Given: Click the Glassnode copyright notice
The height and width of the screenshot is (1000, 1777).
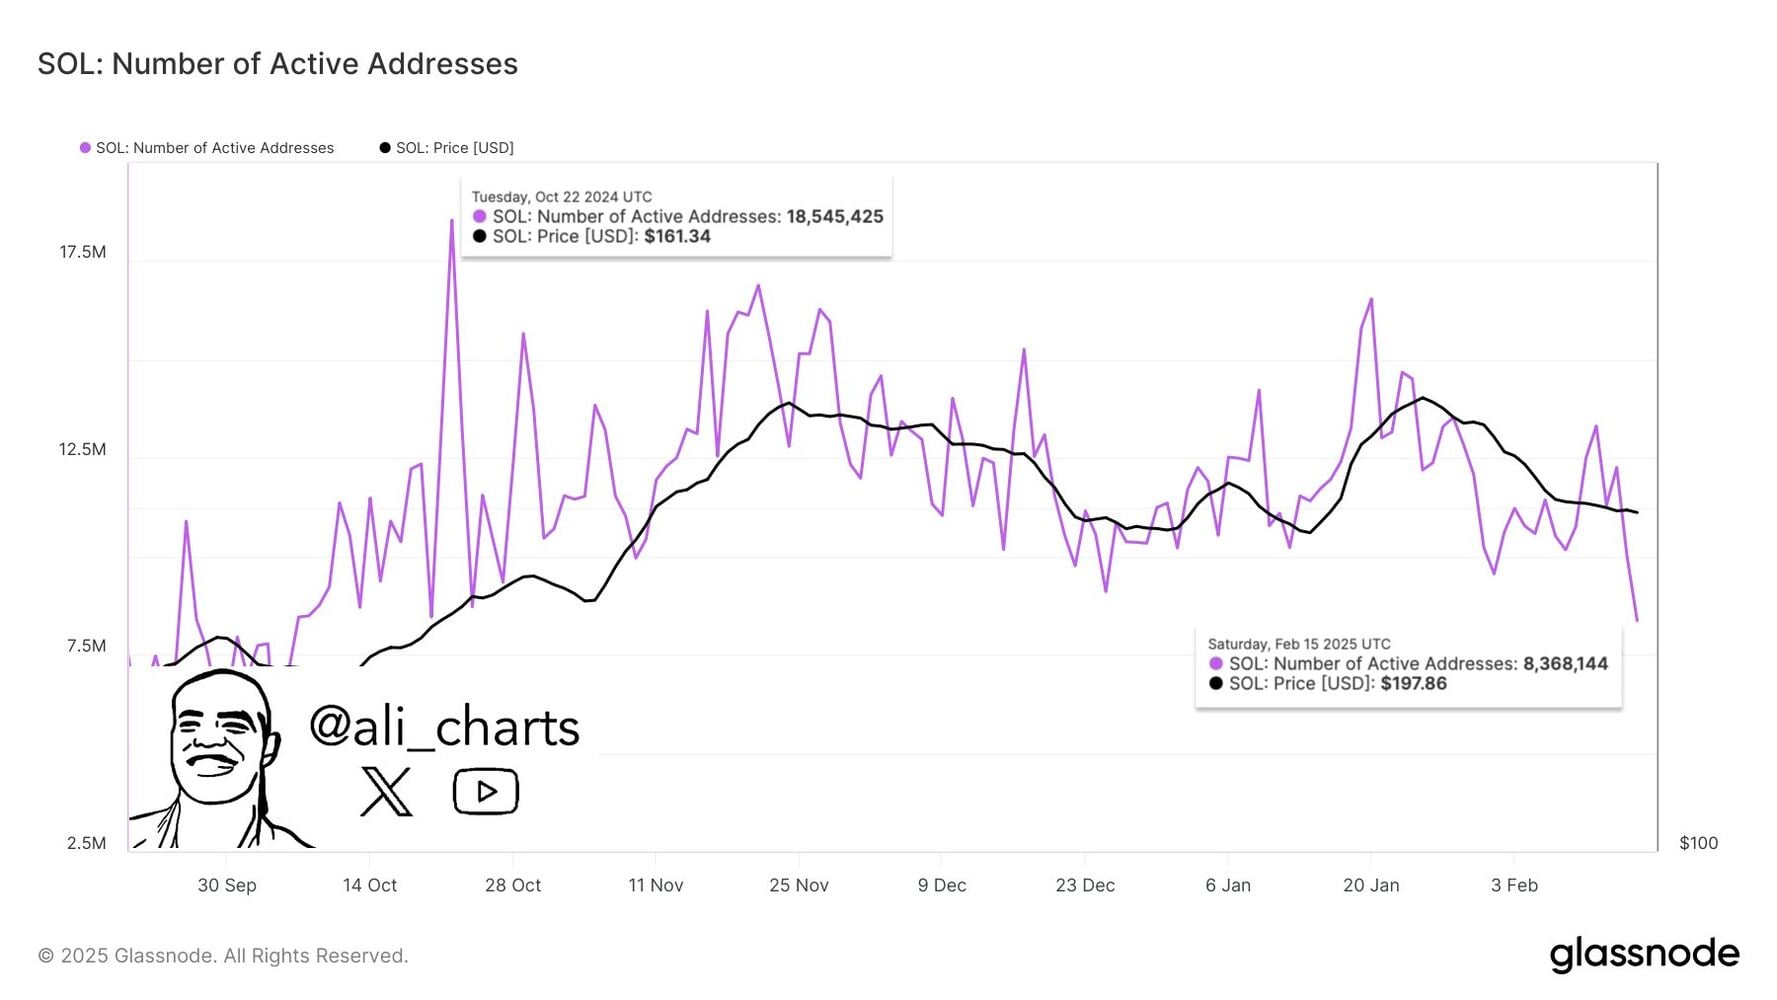Looking at the screenshot, I should point(223,956).
